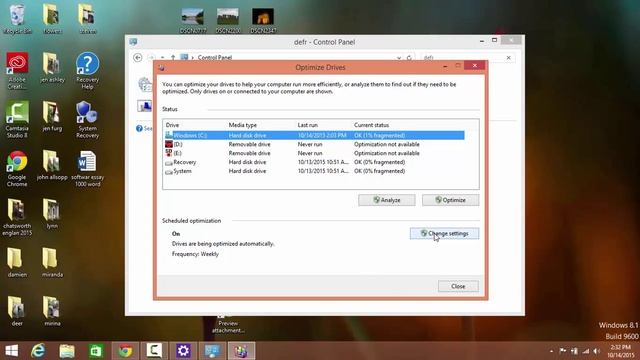Image resolution: width=640 pixels, height=360 pixels.
Task: Click the volume speaker tray icon
Action: click(x=597, y=351)
